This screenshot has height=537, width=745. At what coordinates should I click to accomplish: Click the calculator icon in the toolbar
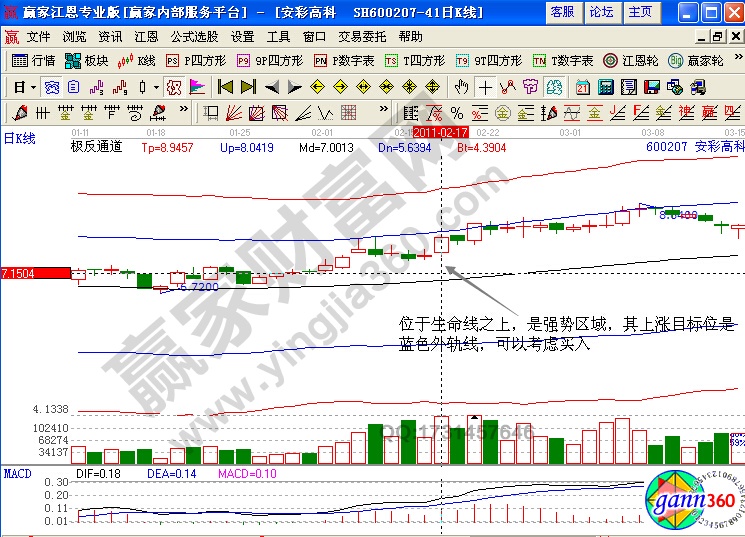[605, 86]
